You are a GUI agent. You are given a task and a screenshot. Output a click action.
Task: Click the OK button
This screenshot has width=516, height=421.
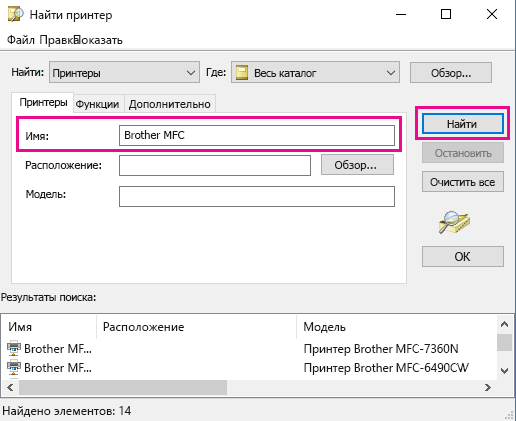coord(463,257)
